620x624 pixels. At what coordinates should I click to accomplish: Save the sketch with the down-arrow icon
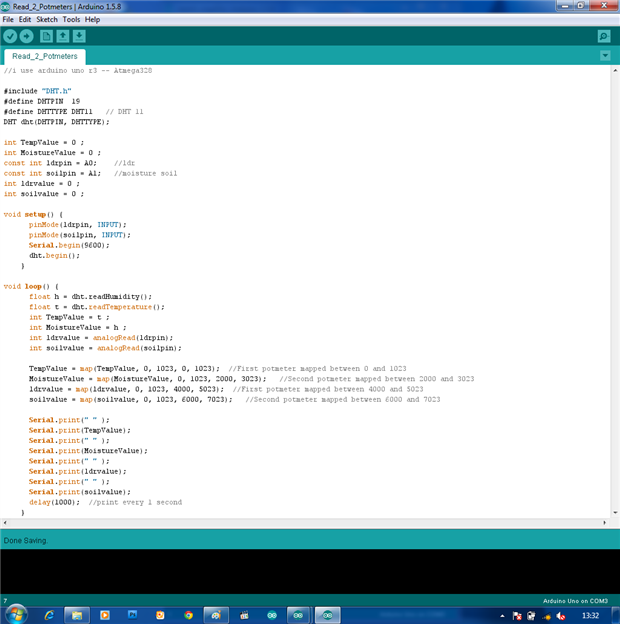(x=80, y=36)
